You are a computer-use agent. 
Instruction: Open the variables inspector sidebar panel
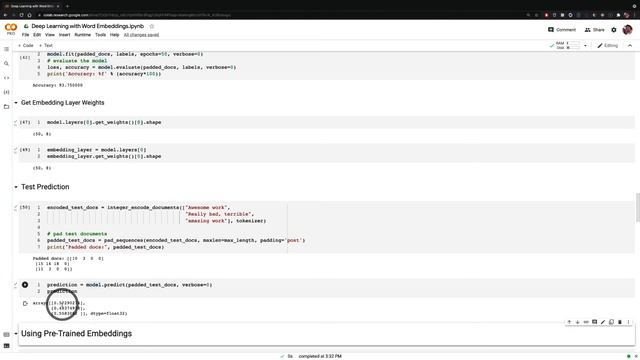click(6, 92)
